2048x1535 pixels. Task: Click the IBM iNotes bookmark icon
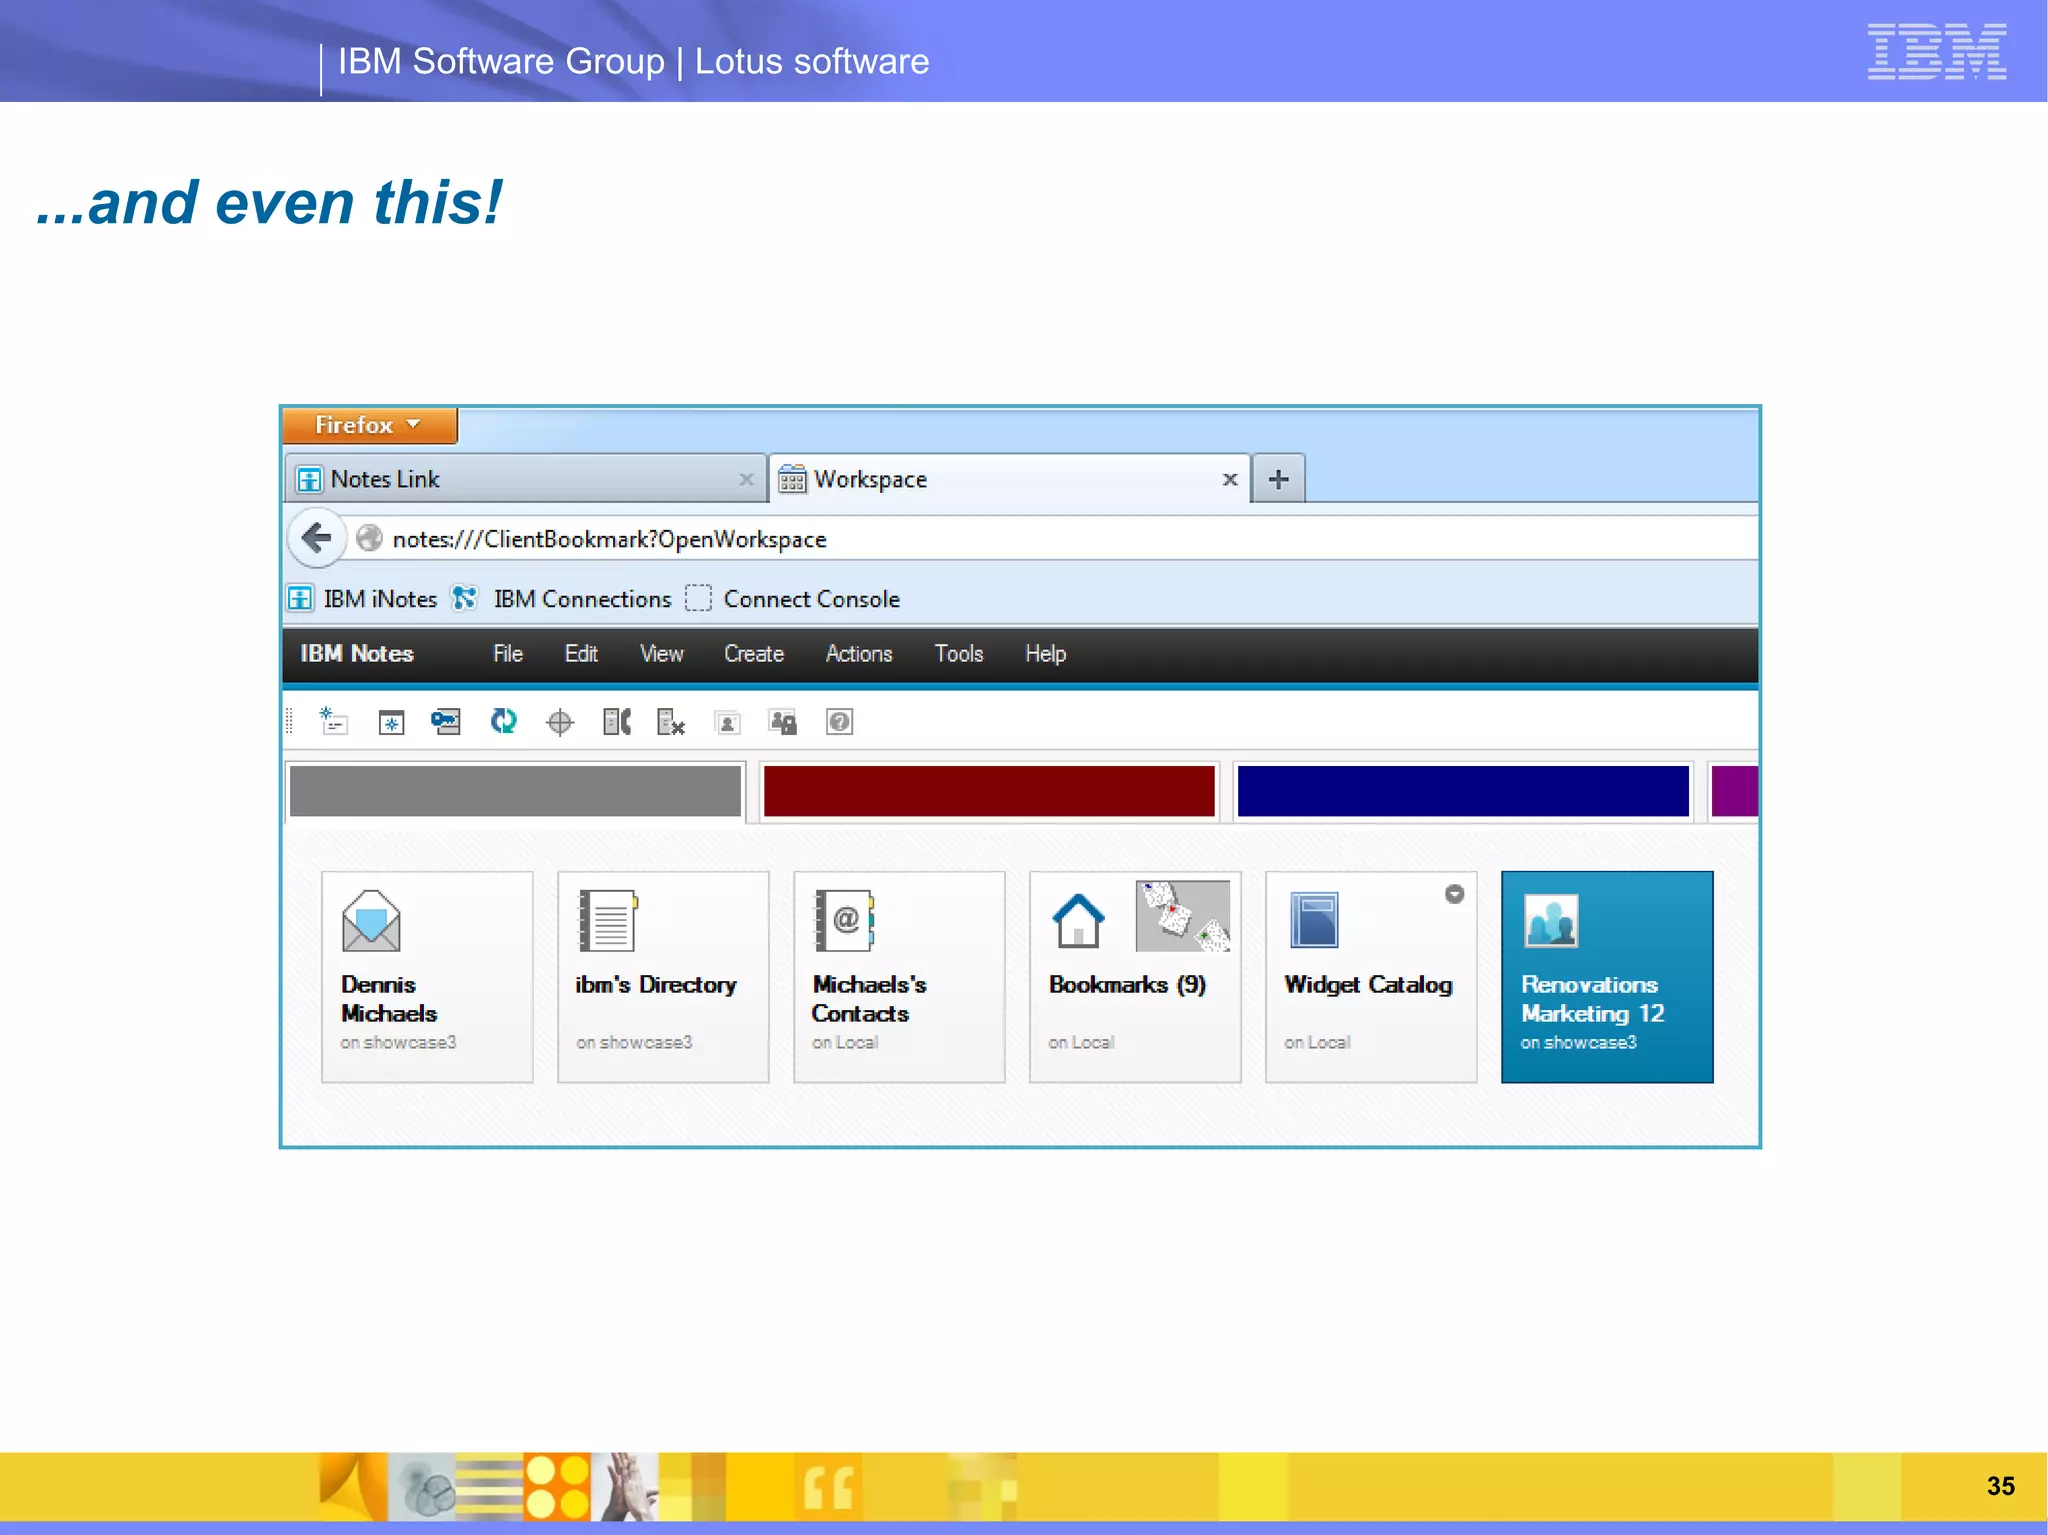tap(300, 599)
